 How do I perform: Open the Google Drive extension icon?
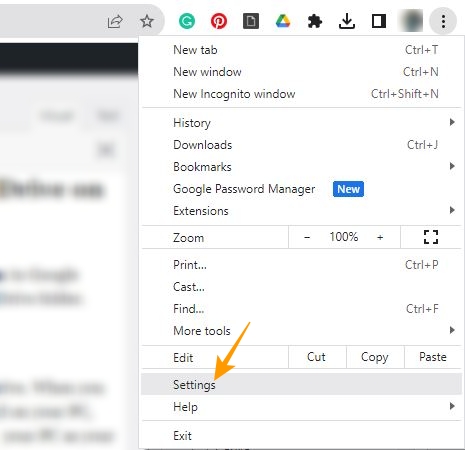(283, 21)
